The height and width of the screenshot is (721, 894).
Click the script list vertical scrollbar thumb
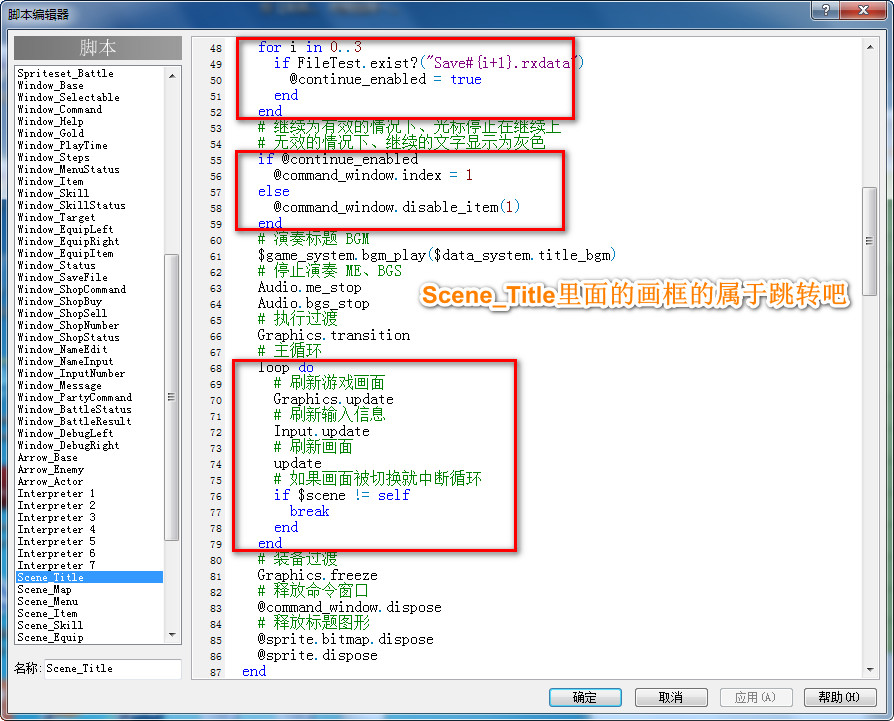172,397
